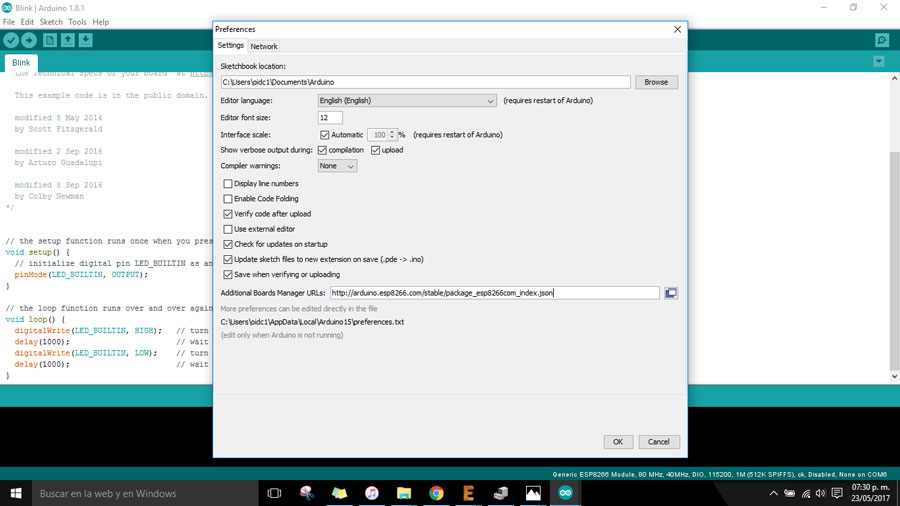Click OK to save preferences
The width and height of the screenshot is (900, 506).
618,442
